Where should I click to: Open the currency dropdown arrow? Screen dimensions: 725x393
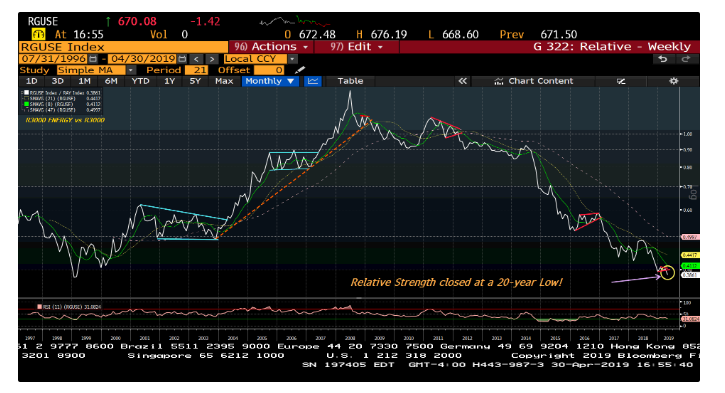click(x=292, y=59)
